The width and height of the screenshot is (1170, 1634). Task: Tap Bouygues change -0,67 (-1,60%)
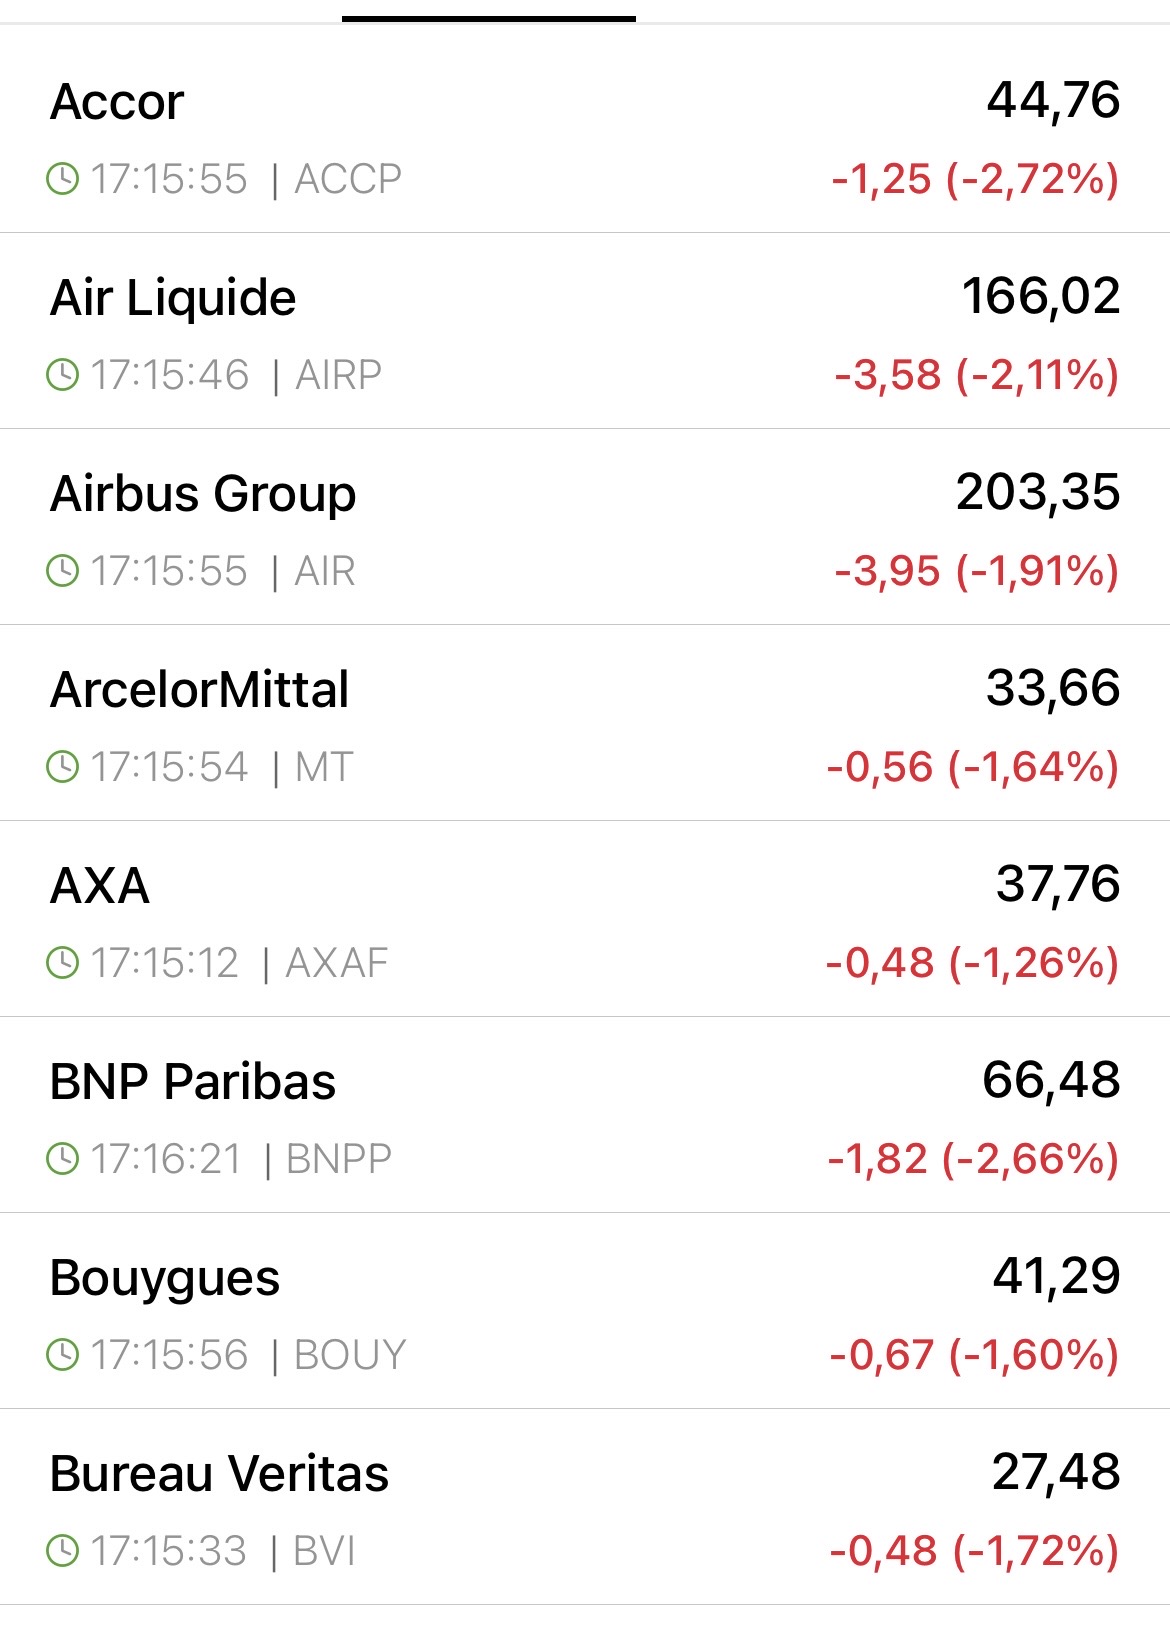pos(973,1356)
